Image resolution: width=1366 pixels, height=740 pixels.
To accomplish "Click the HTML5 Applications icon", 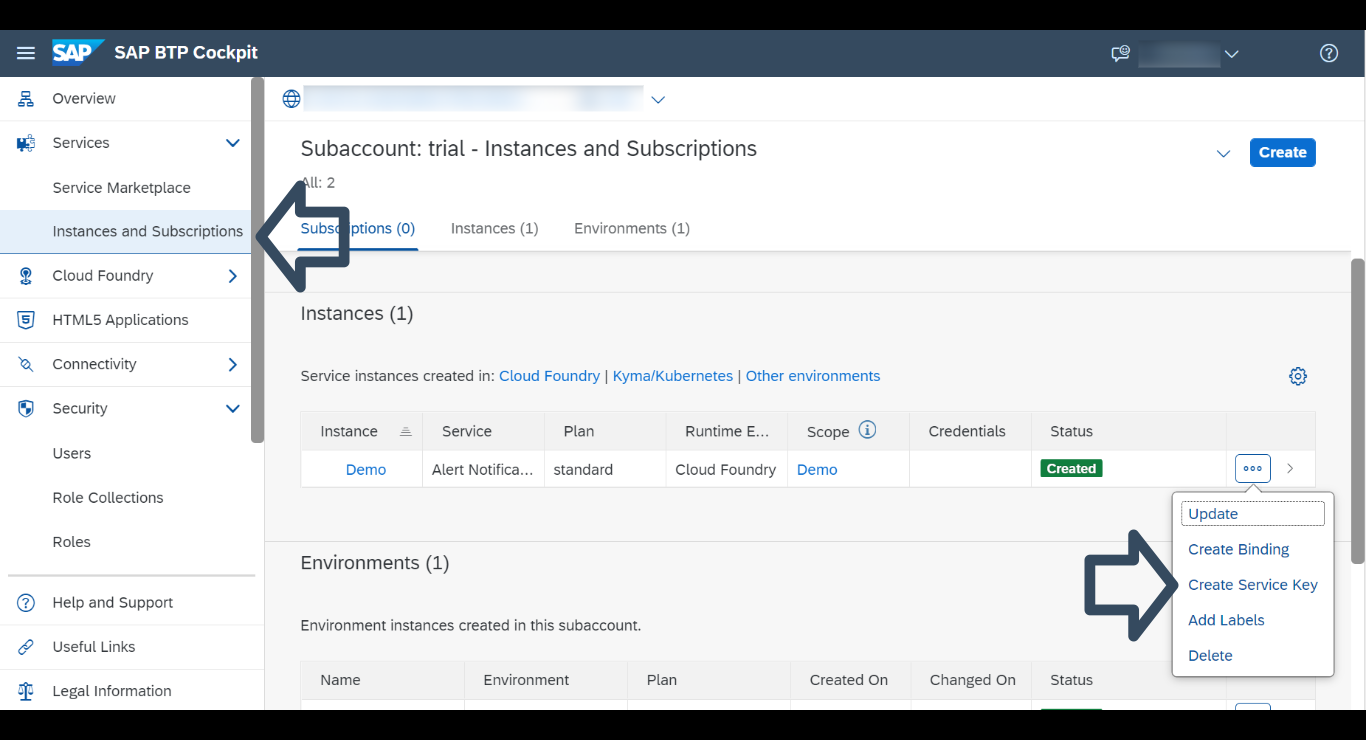I will [x=26, y=320].
